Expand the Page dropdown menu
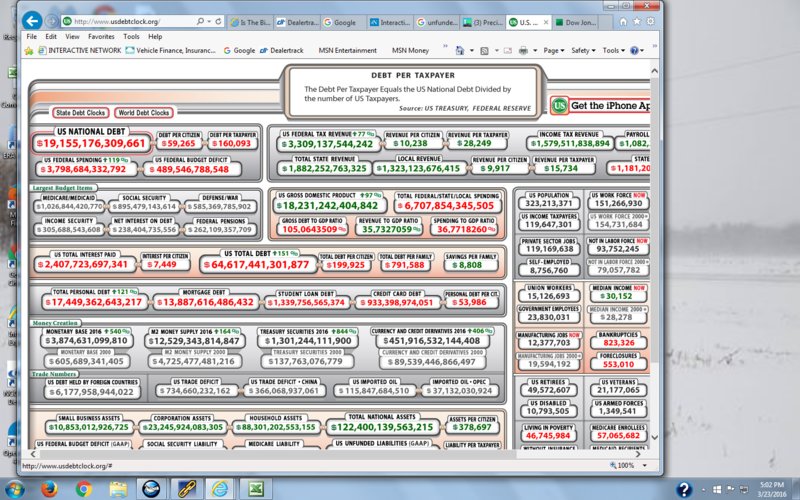The image size is (800, 500). (x=554, y=51)
